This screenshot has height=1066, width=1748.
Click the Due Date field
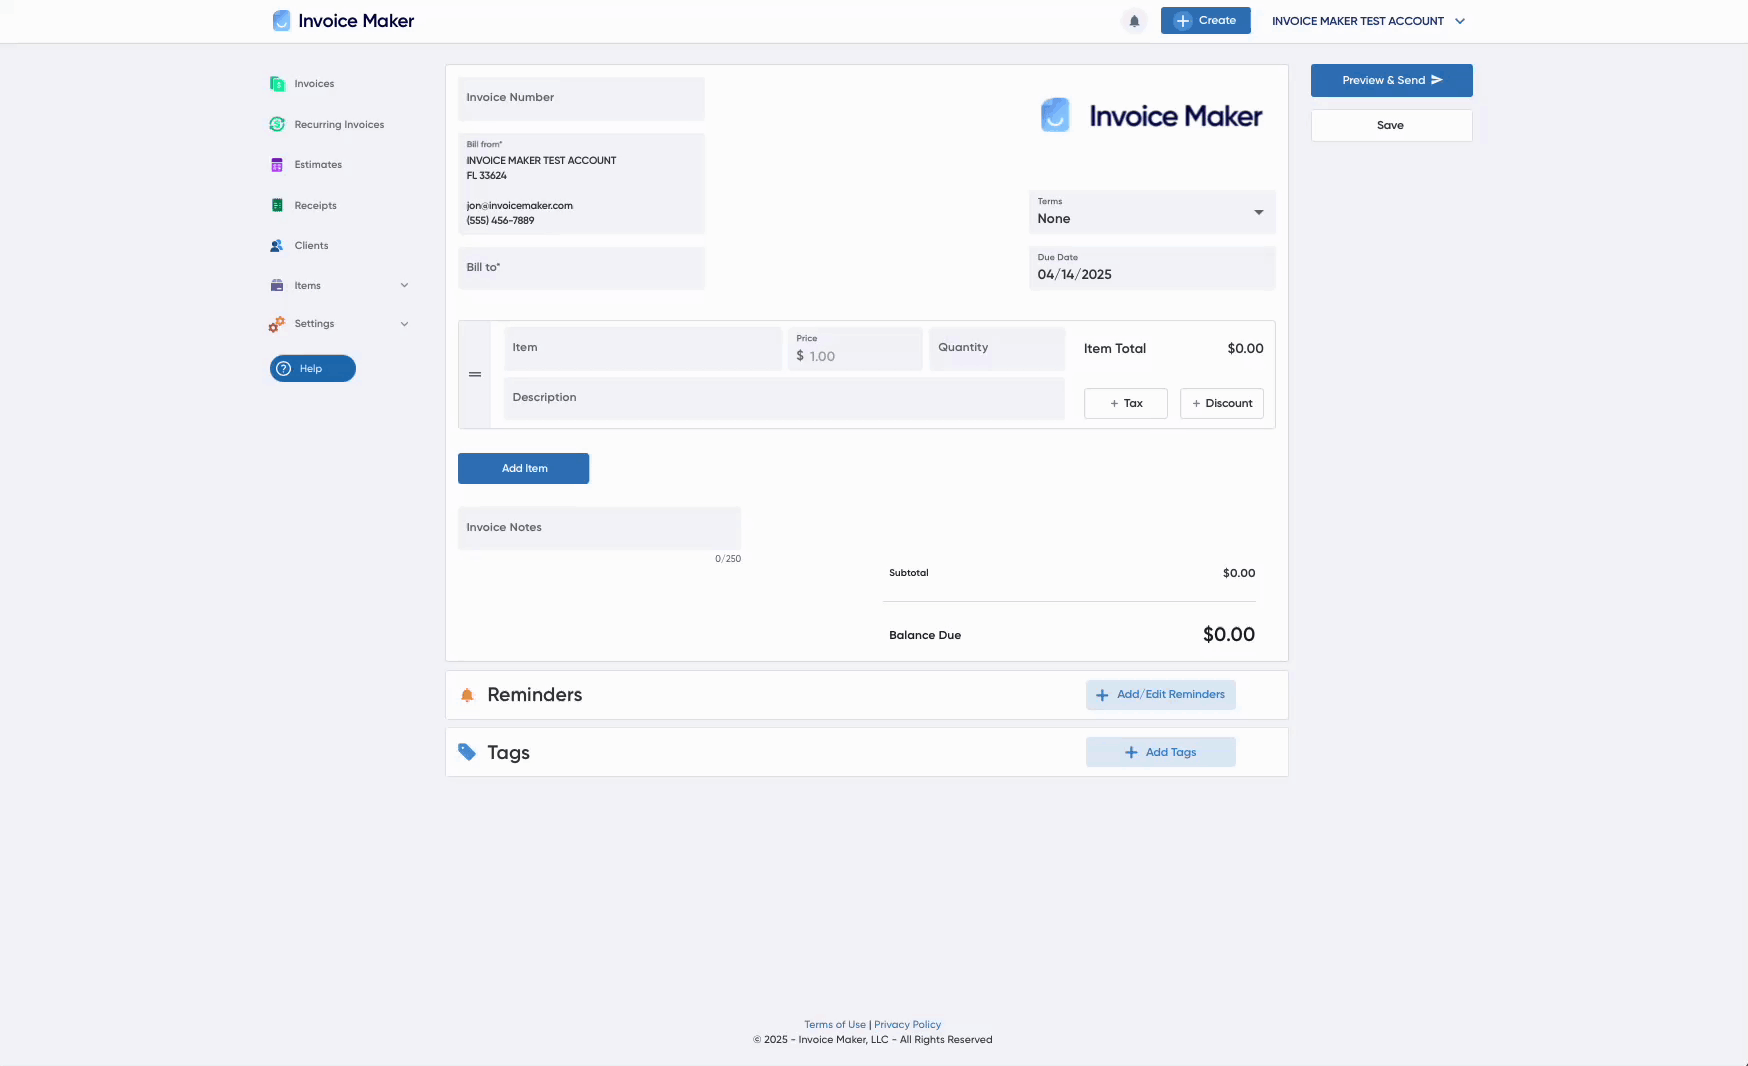click(1152, 268)
